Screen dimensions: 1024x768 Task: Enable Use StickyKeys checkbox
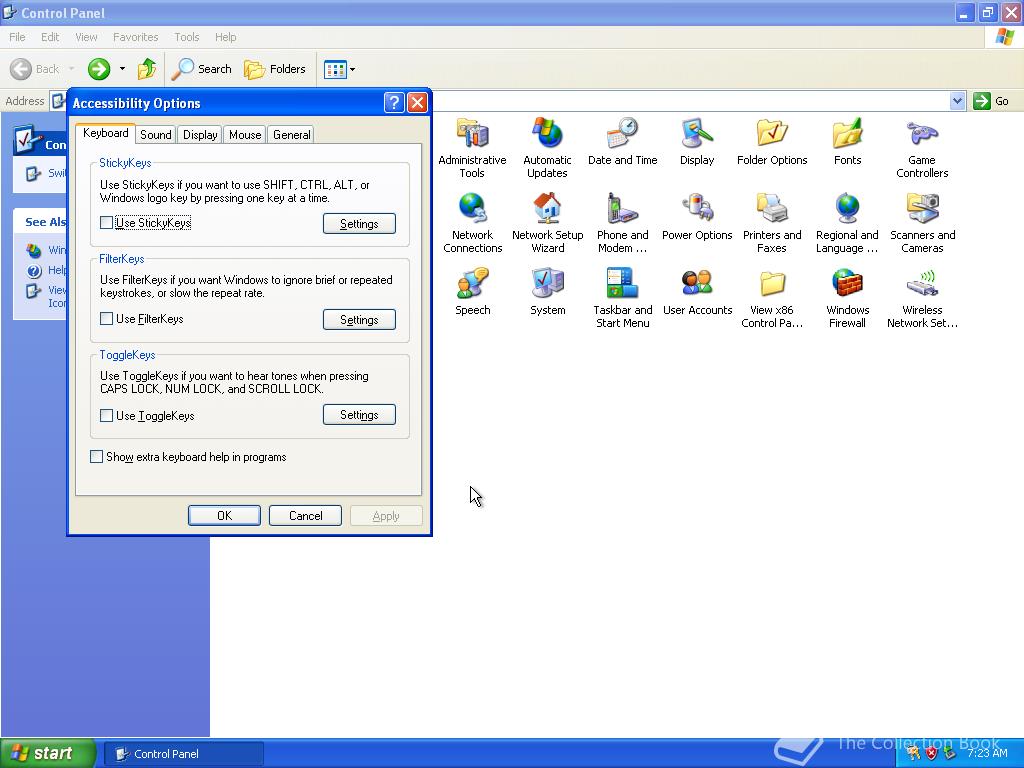pyautogui.click(x=106, y=223)
